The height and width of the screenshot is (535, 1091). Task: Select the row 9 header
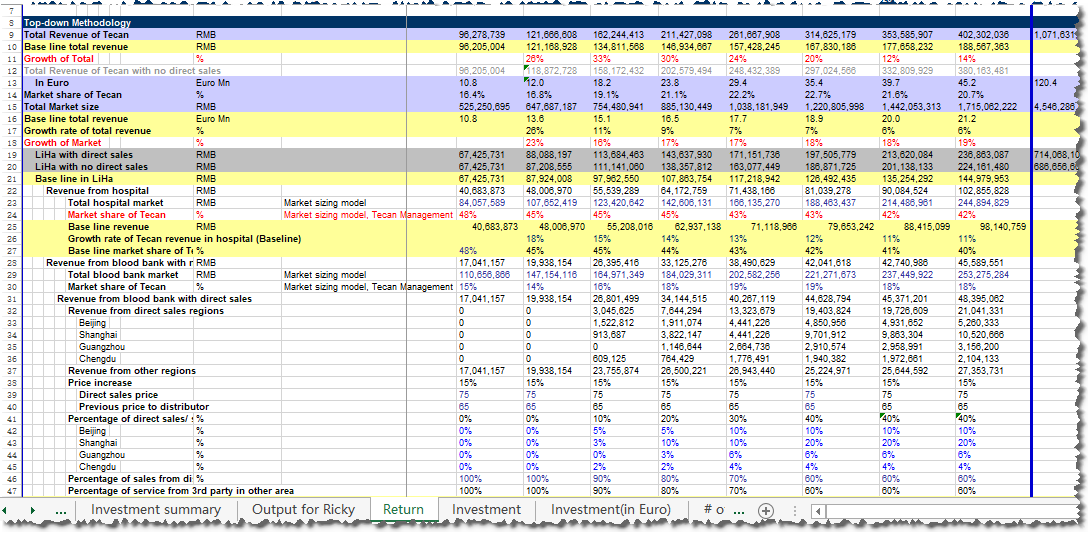point(11,35)
